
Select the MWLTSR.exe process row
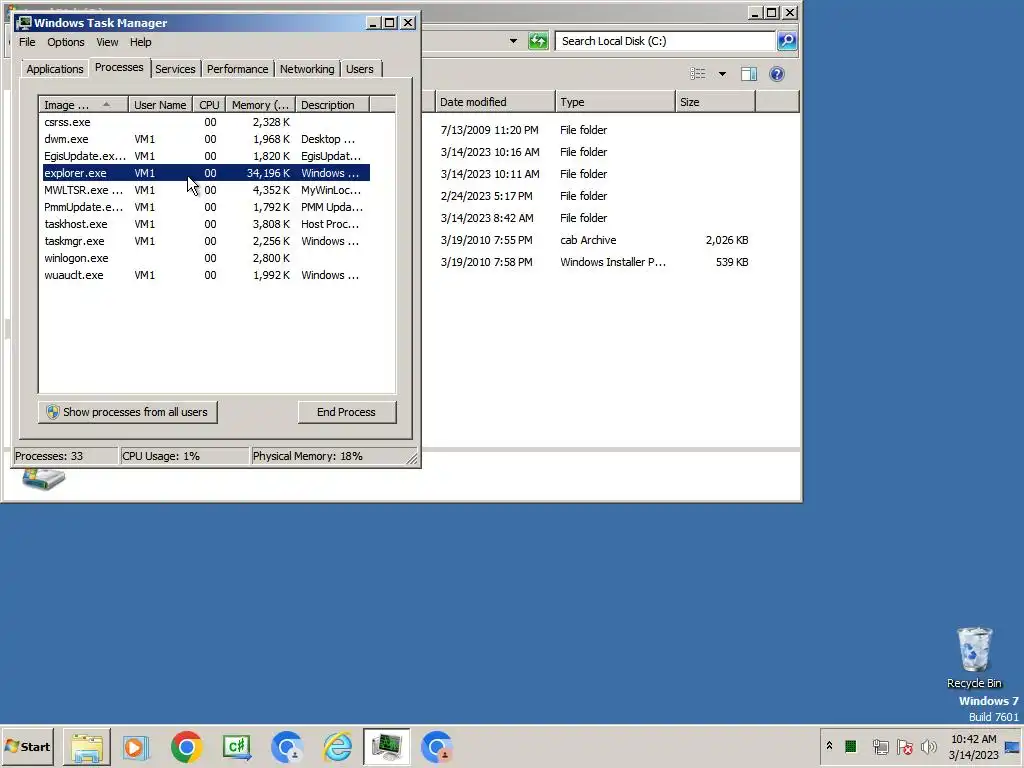point(206,190)
